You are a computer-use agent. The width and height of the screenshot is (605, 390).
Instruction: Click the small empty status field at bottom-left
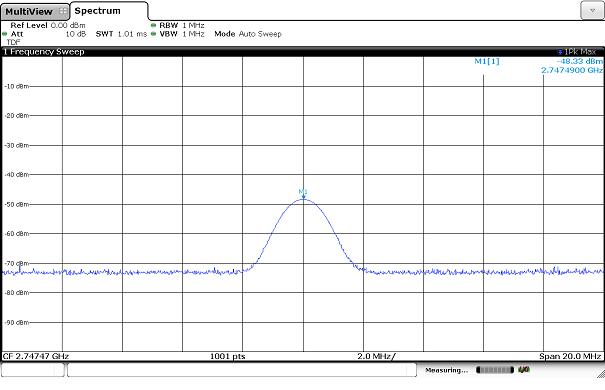33,370
